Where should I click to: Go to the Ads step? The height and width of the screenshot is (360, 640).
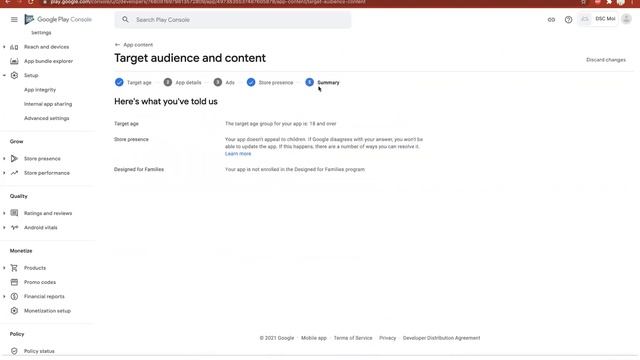[x=224, y=82]
